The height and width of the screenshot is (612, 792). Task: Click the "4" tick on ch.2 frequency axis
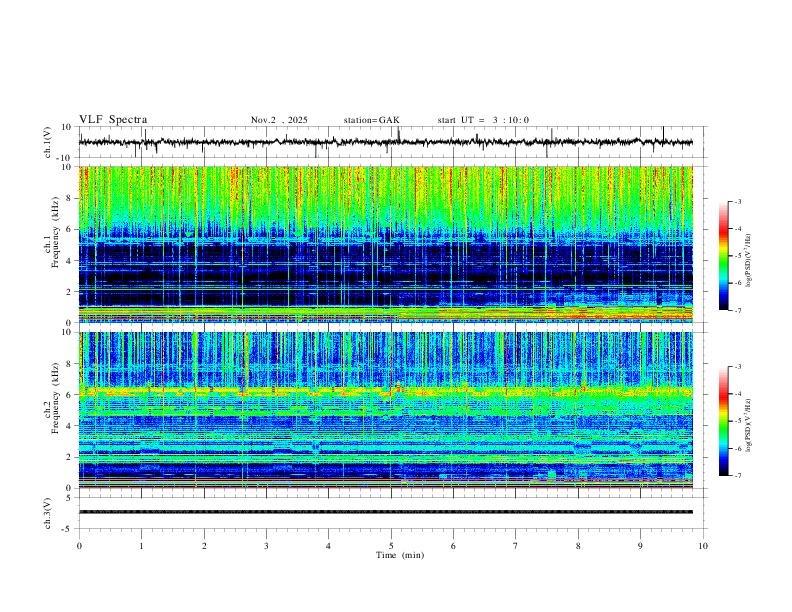(x=70, y=426)
